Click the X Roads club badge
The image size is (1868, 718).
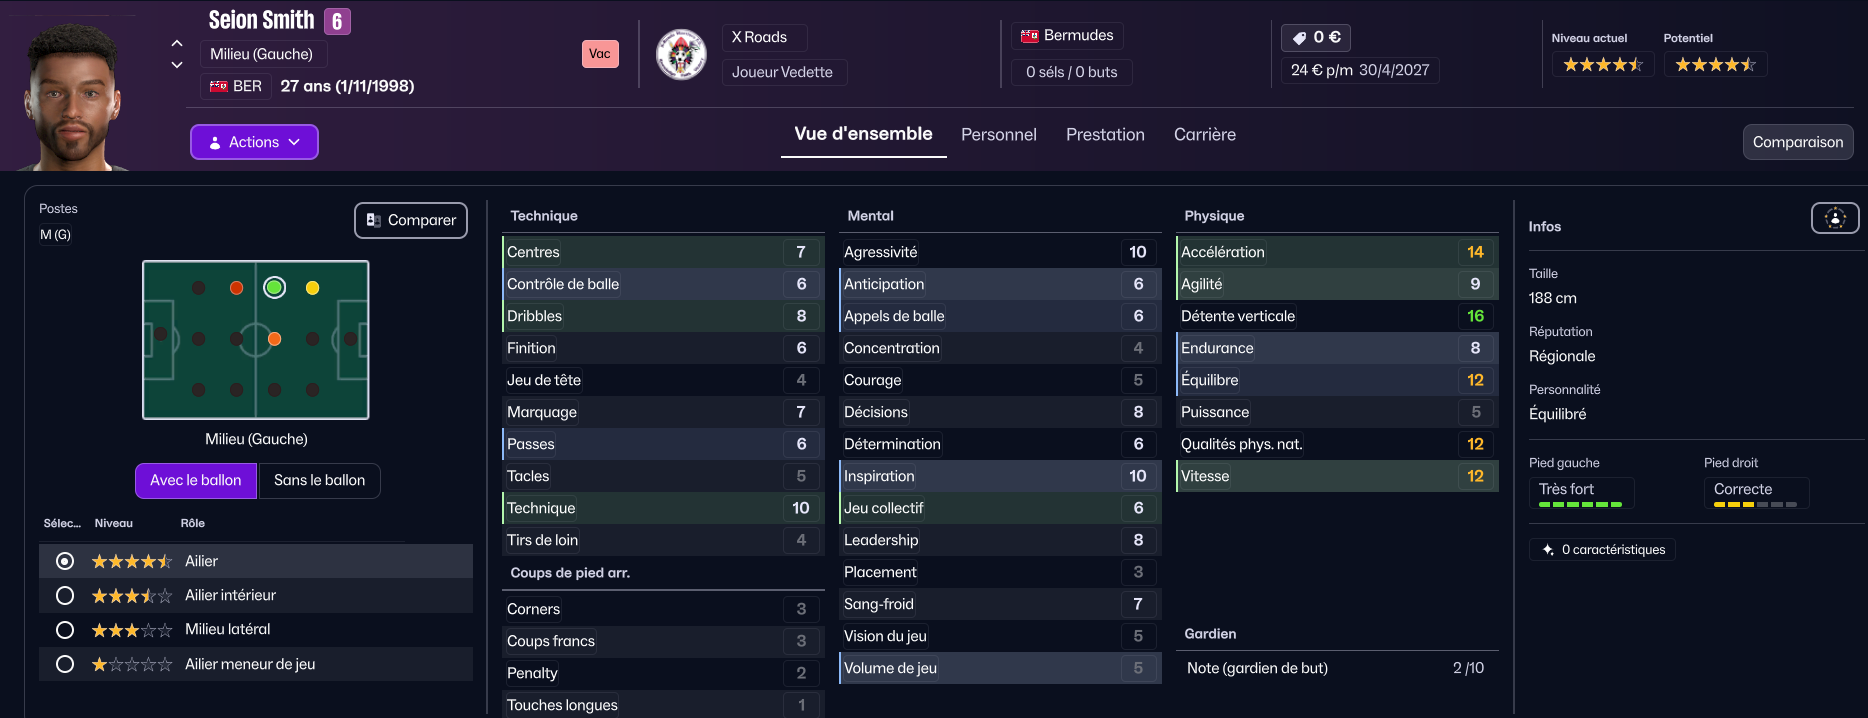pyautogui.click(x=681, y=54)
